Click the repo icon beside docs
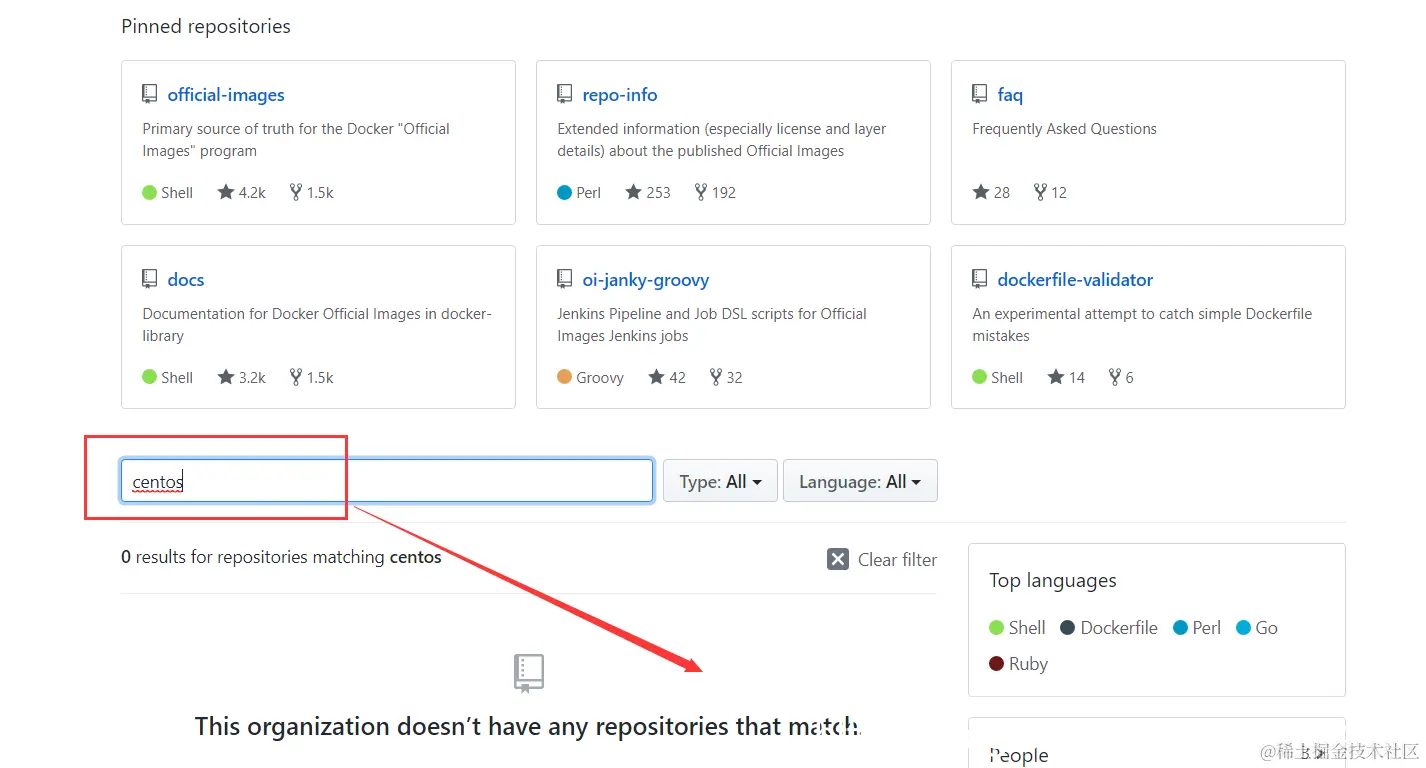This screenshot has height=768, width=1426. point(150,279)
